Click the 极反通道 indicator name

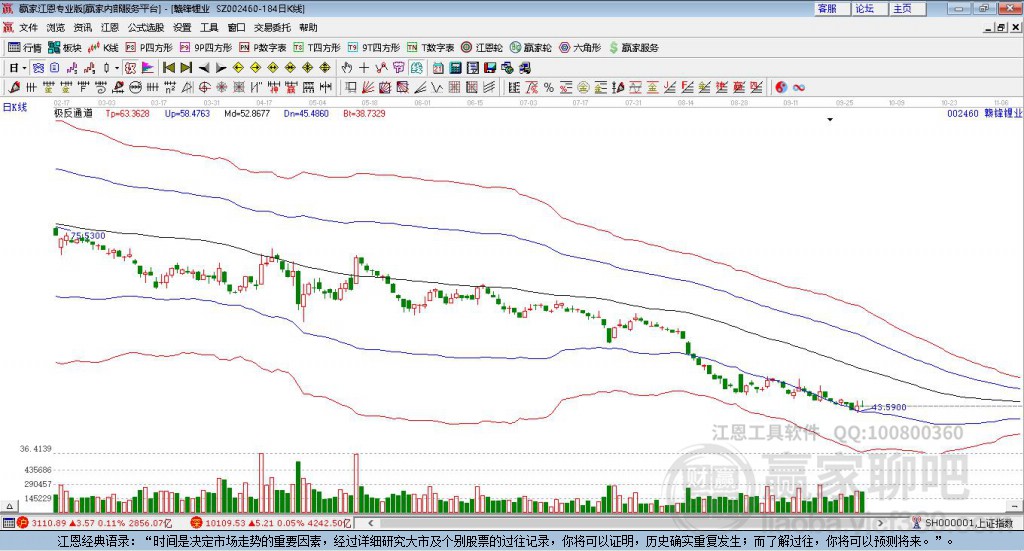pyautogui.click(x=73, y=114)
